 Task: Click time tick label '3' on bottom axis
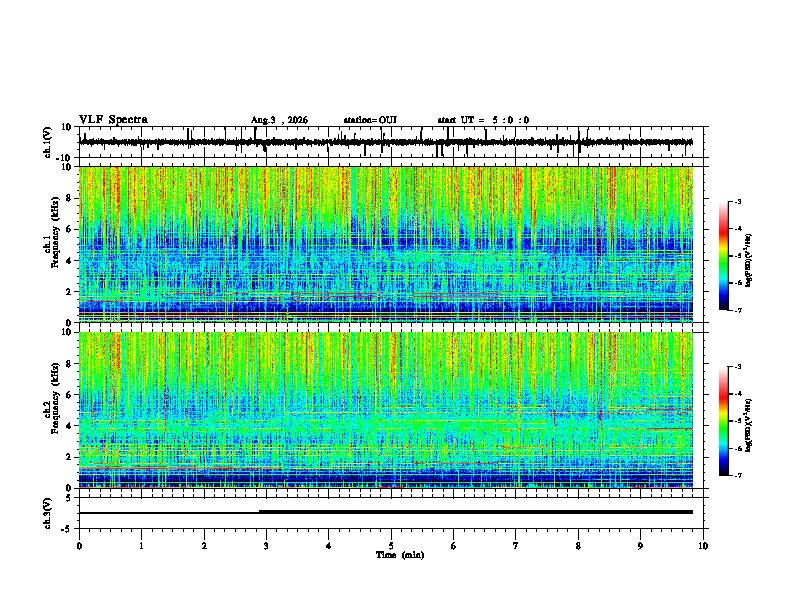(266, 546)
